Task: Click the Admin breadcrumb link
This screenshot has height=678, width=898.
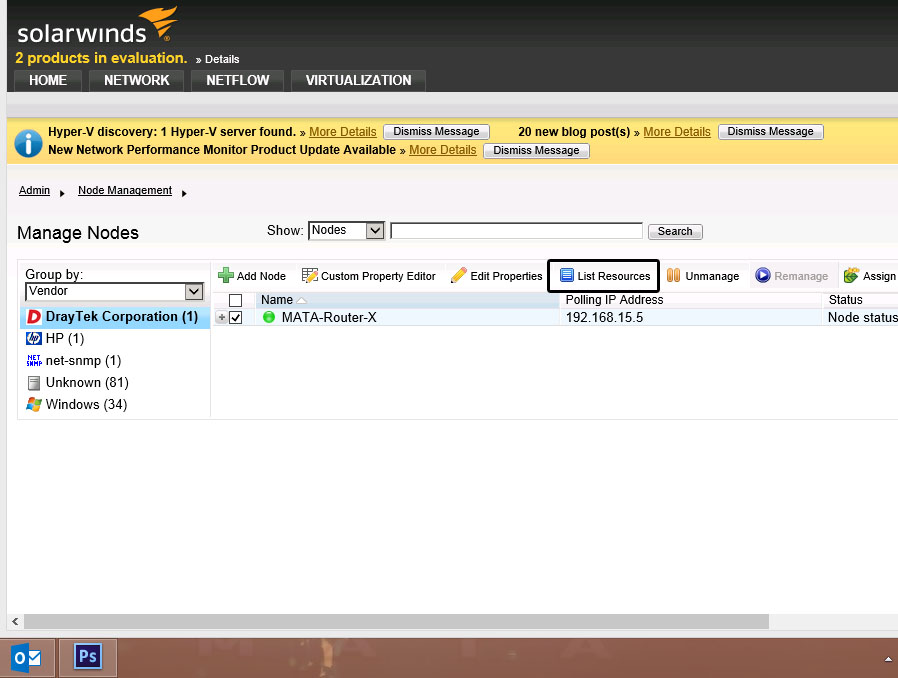Action: click(x=34, y=190)
